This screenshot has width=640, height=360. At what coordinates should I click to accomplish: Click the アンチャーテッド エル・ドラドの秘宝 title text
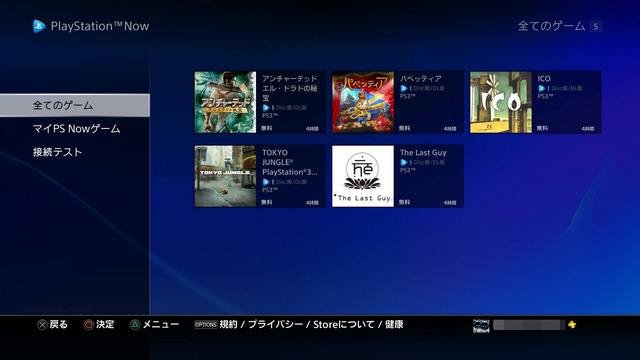[289, 88]
